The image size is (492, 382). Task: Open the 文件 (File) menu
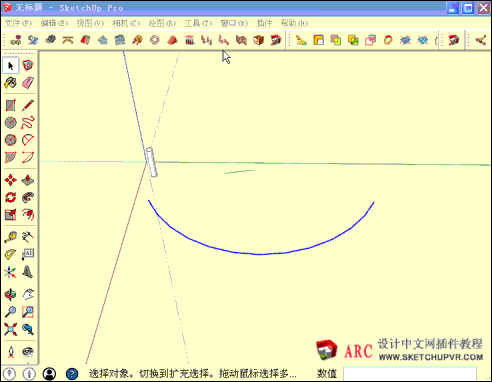18,23
